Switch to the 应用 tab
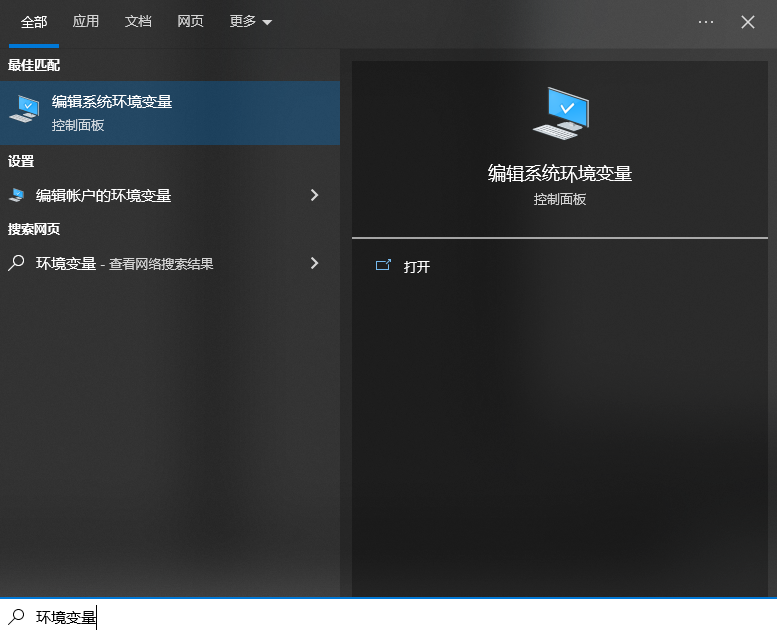Viewport: 777px width, 635px height. click(x=86, y=21)
